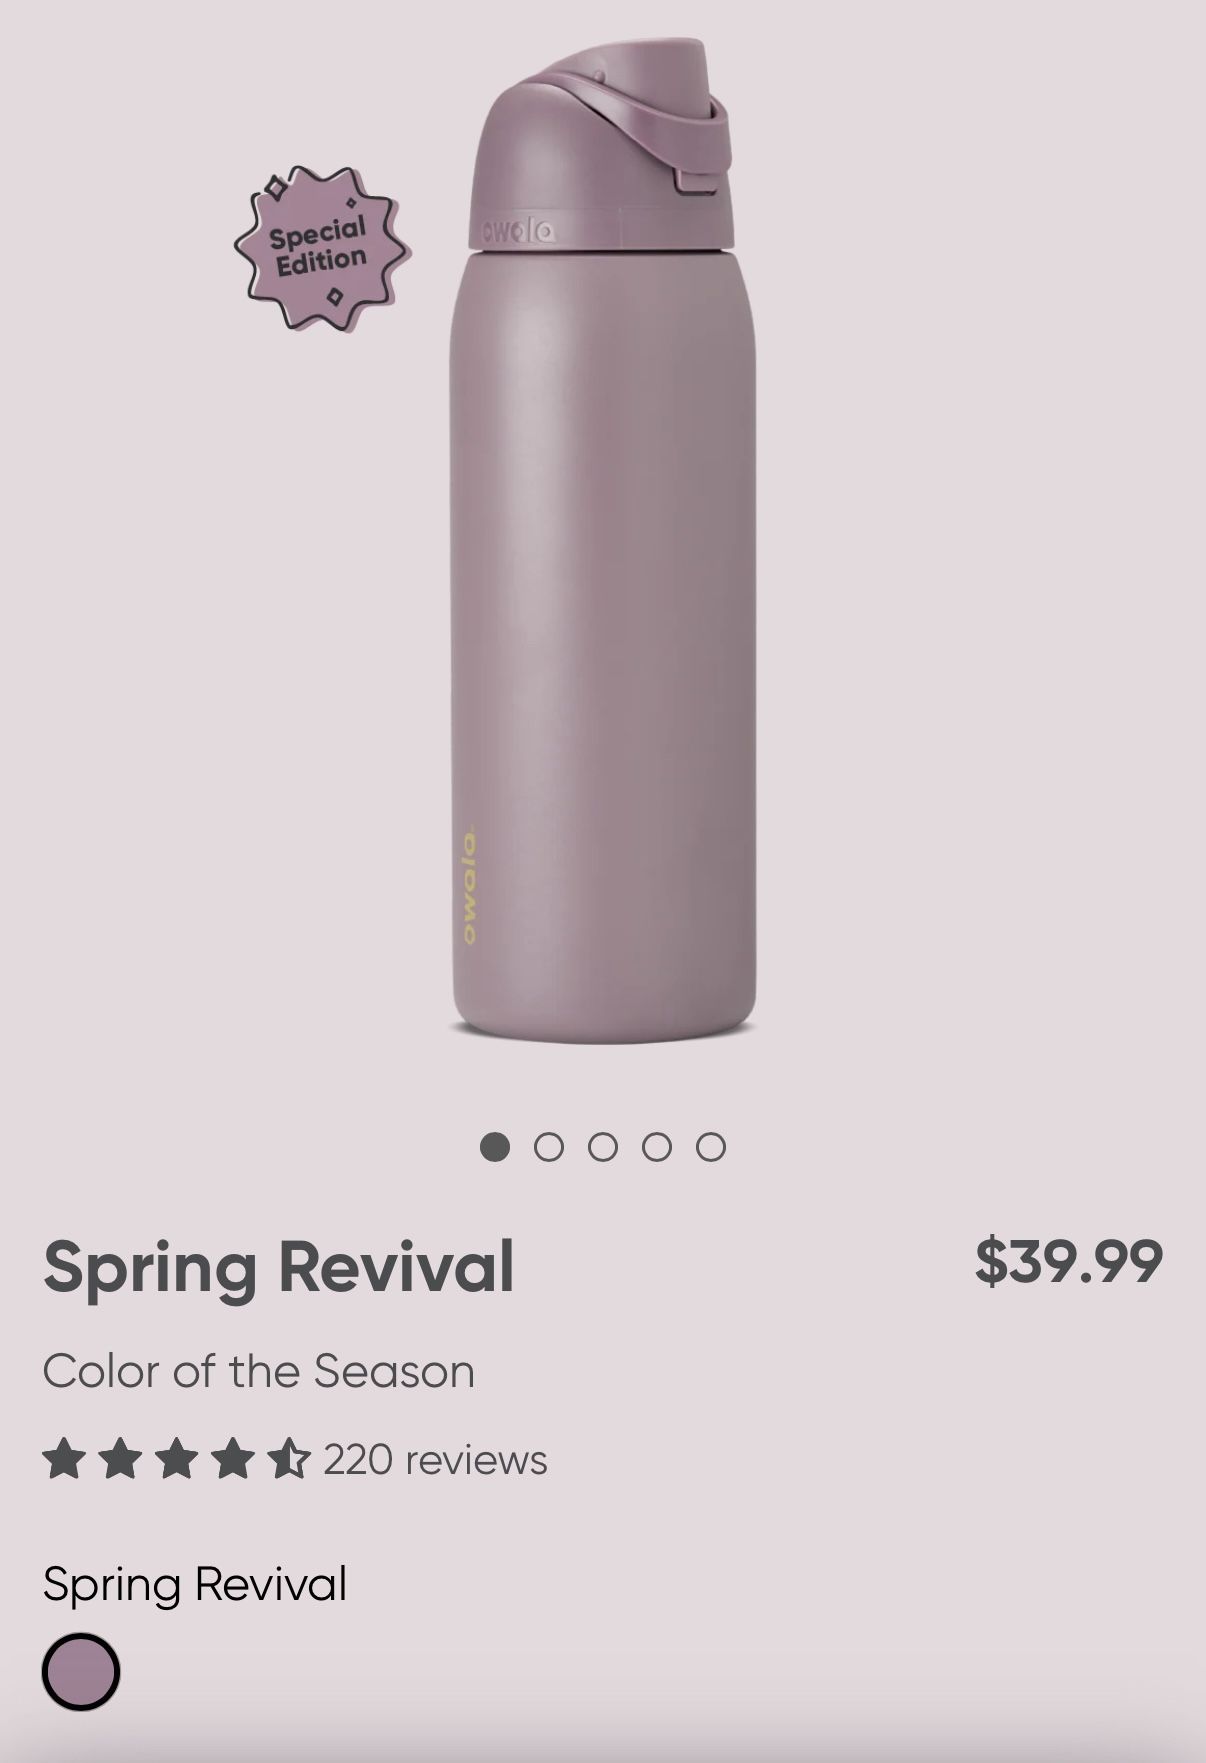The height and width of the screenshot is (1763, 1206).
Task: Click the fourth star rating icon
Action: 233,1459
